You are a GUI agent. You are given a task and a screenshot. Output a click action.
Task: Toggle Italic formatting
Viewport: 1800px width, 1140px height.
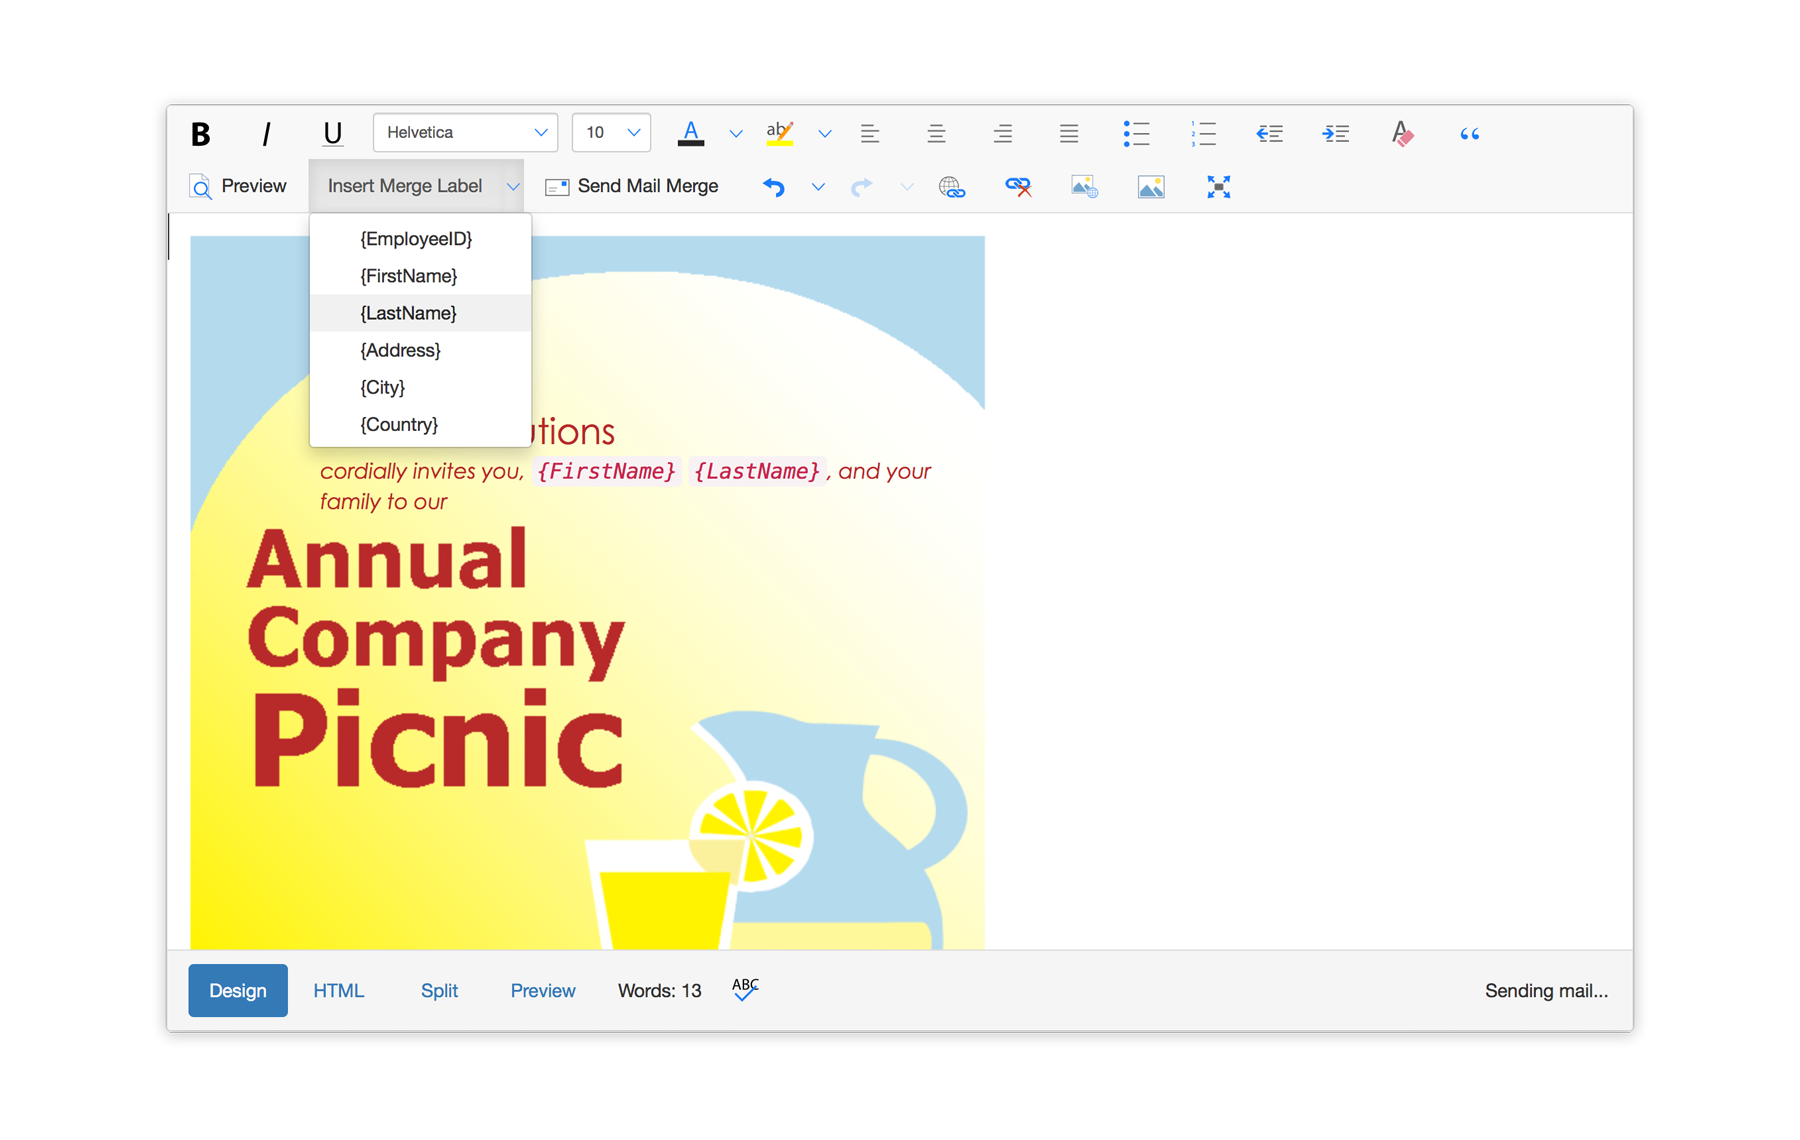click(266, 133)
